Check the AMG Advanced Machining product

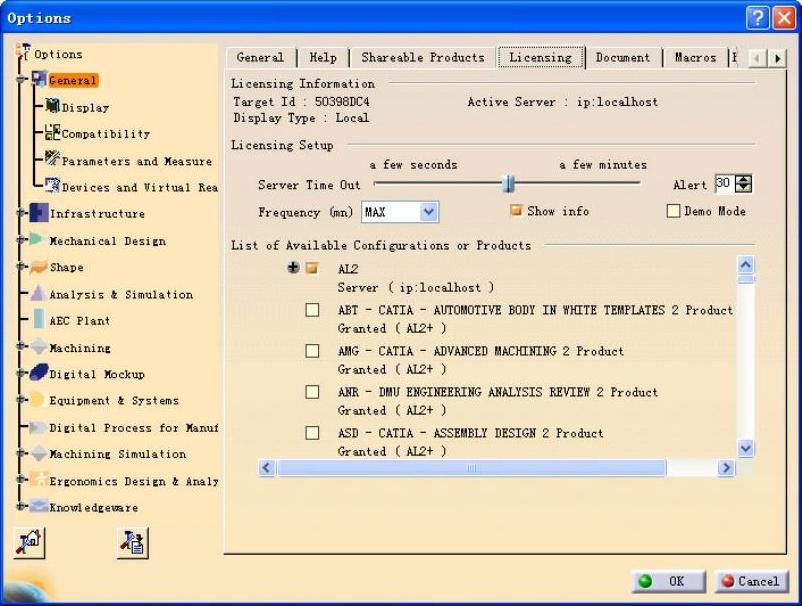click(312, 351)
